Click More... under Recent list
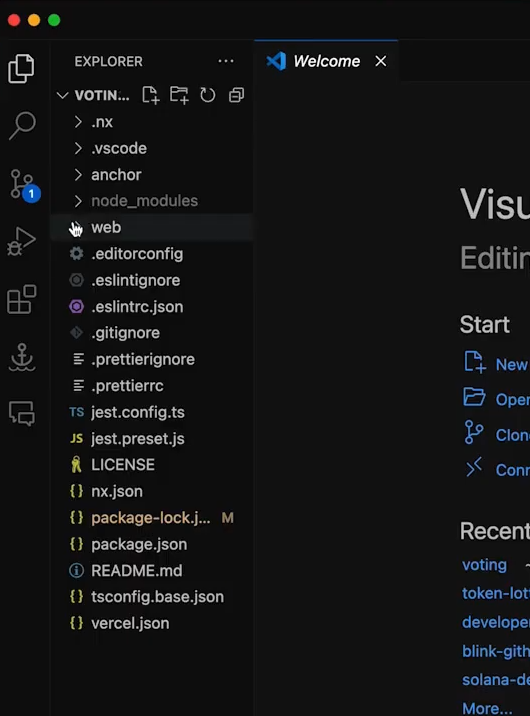 tap(487, 708)
